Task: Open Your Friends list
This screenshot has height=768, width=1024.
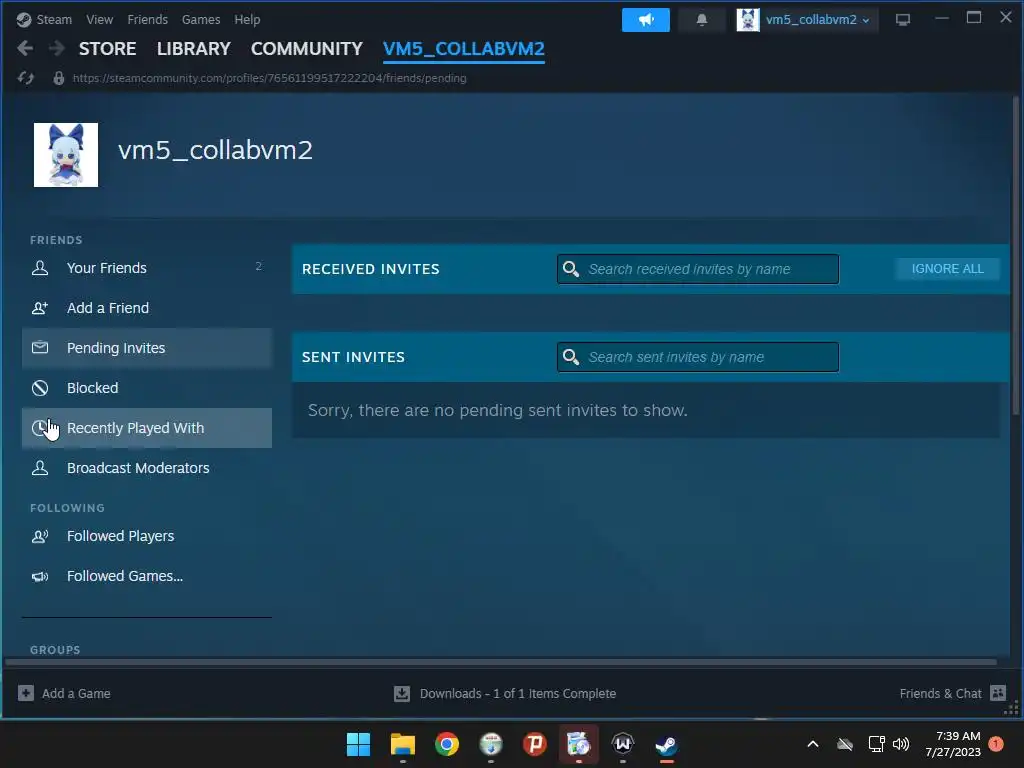Action: (147, 268)
